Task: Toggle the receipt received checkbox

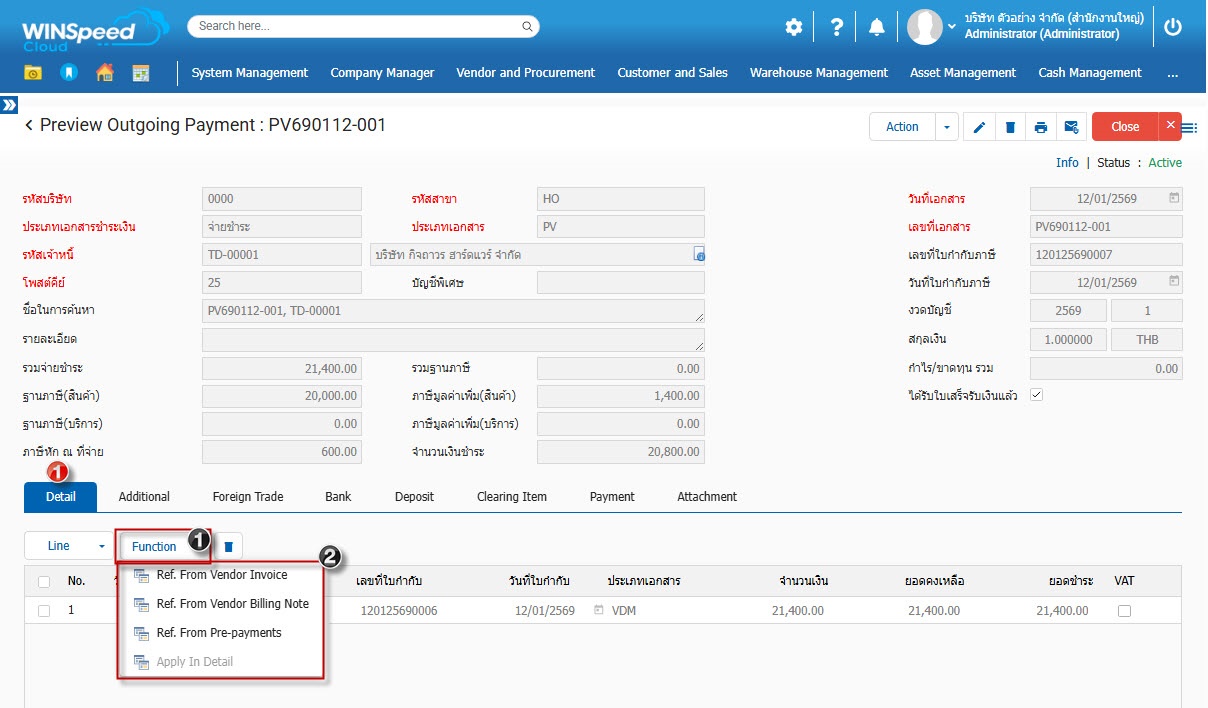Action: (1036, 395)
